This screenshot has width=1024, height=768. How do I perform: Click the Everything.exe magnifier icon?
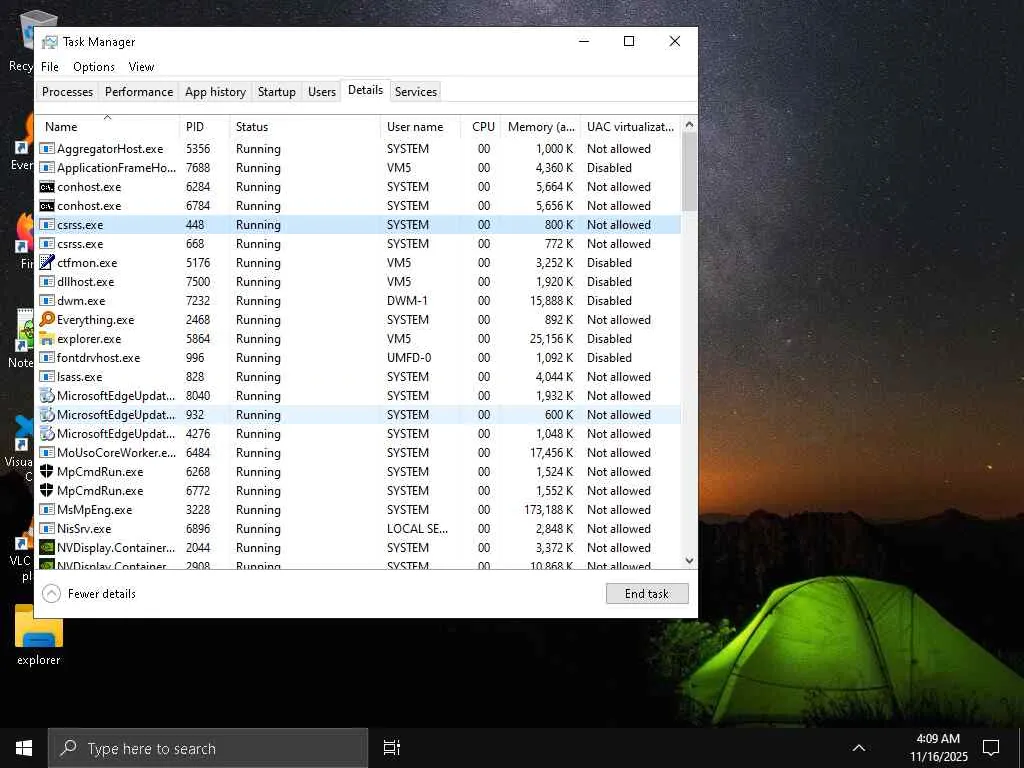(x=46, y=319)
